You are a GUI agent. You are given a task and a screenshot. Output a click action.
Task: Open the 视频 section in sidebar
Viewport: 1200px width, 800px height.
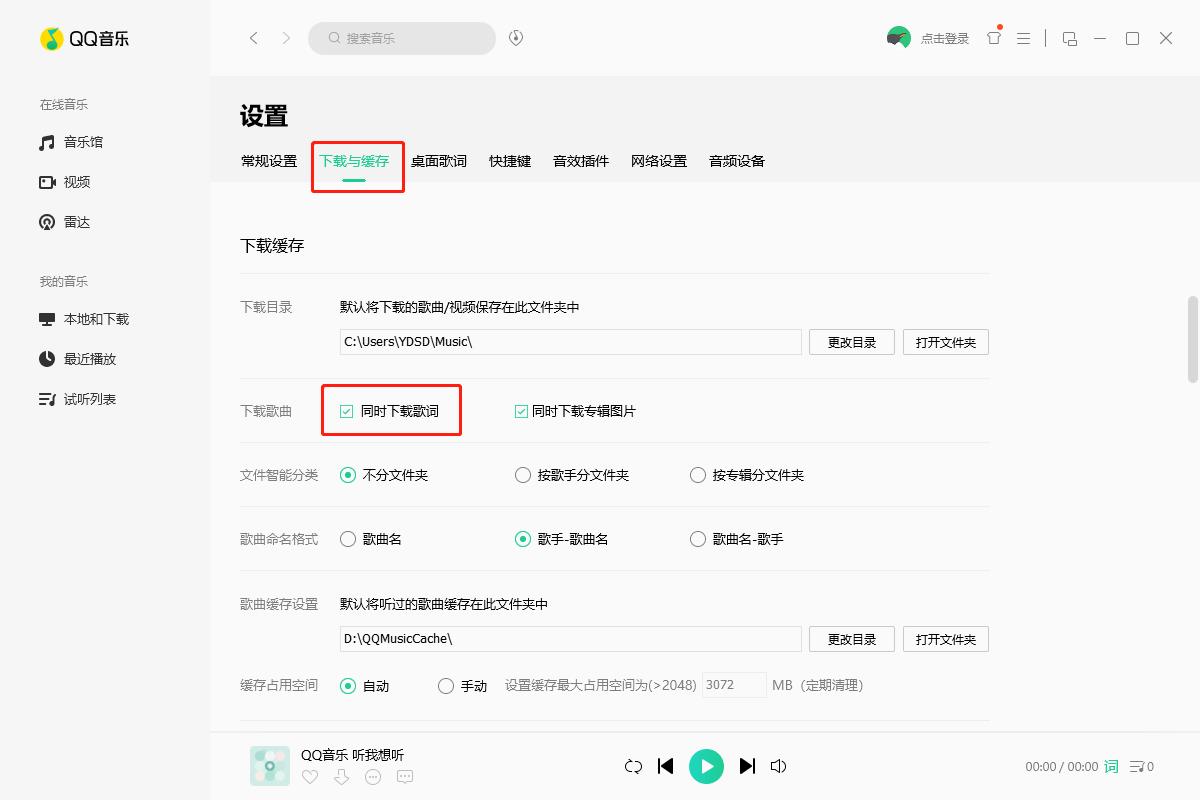76,181
